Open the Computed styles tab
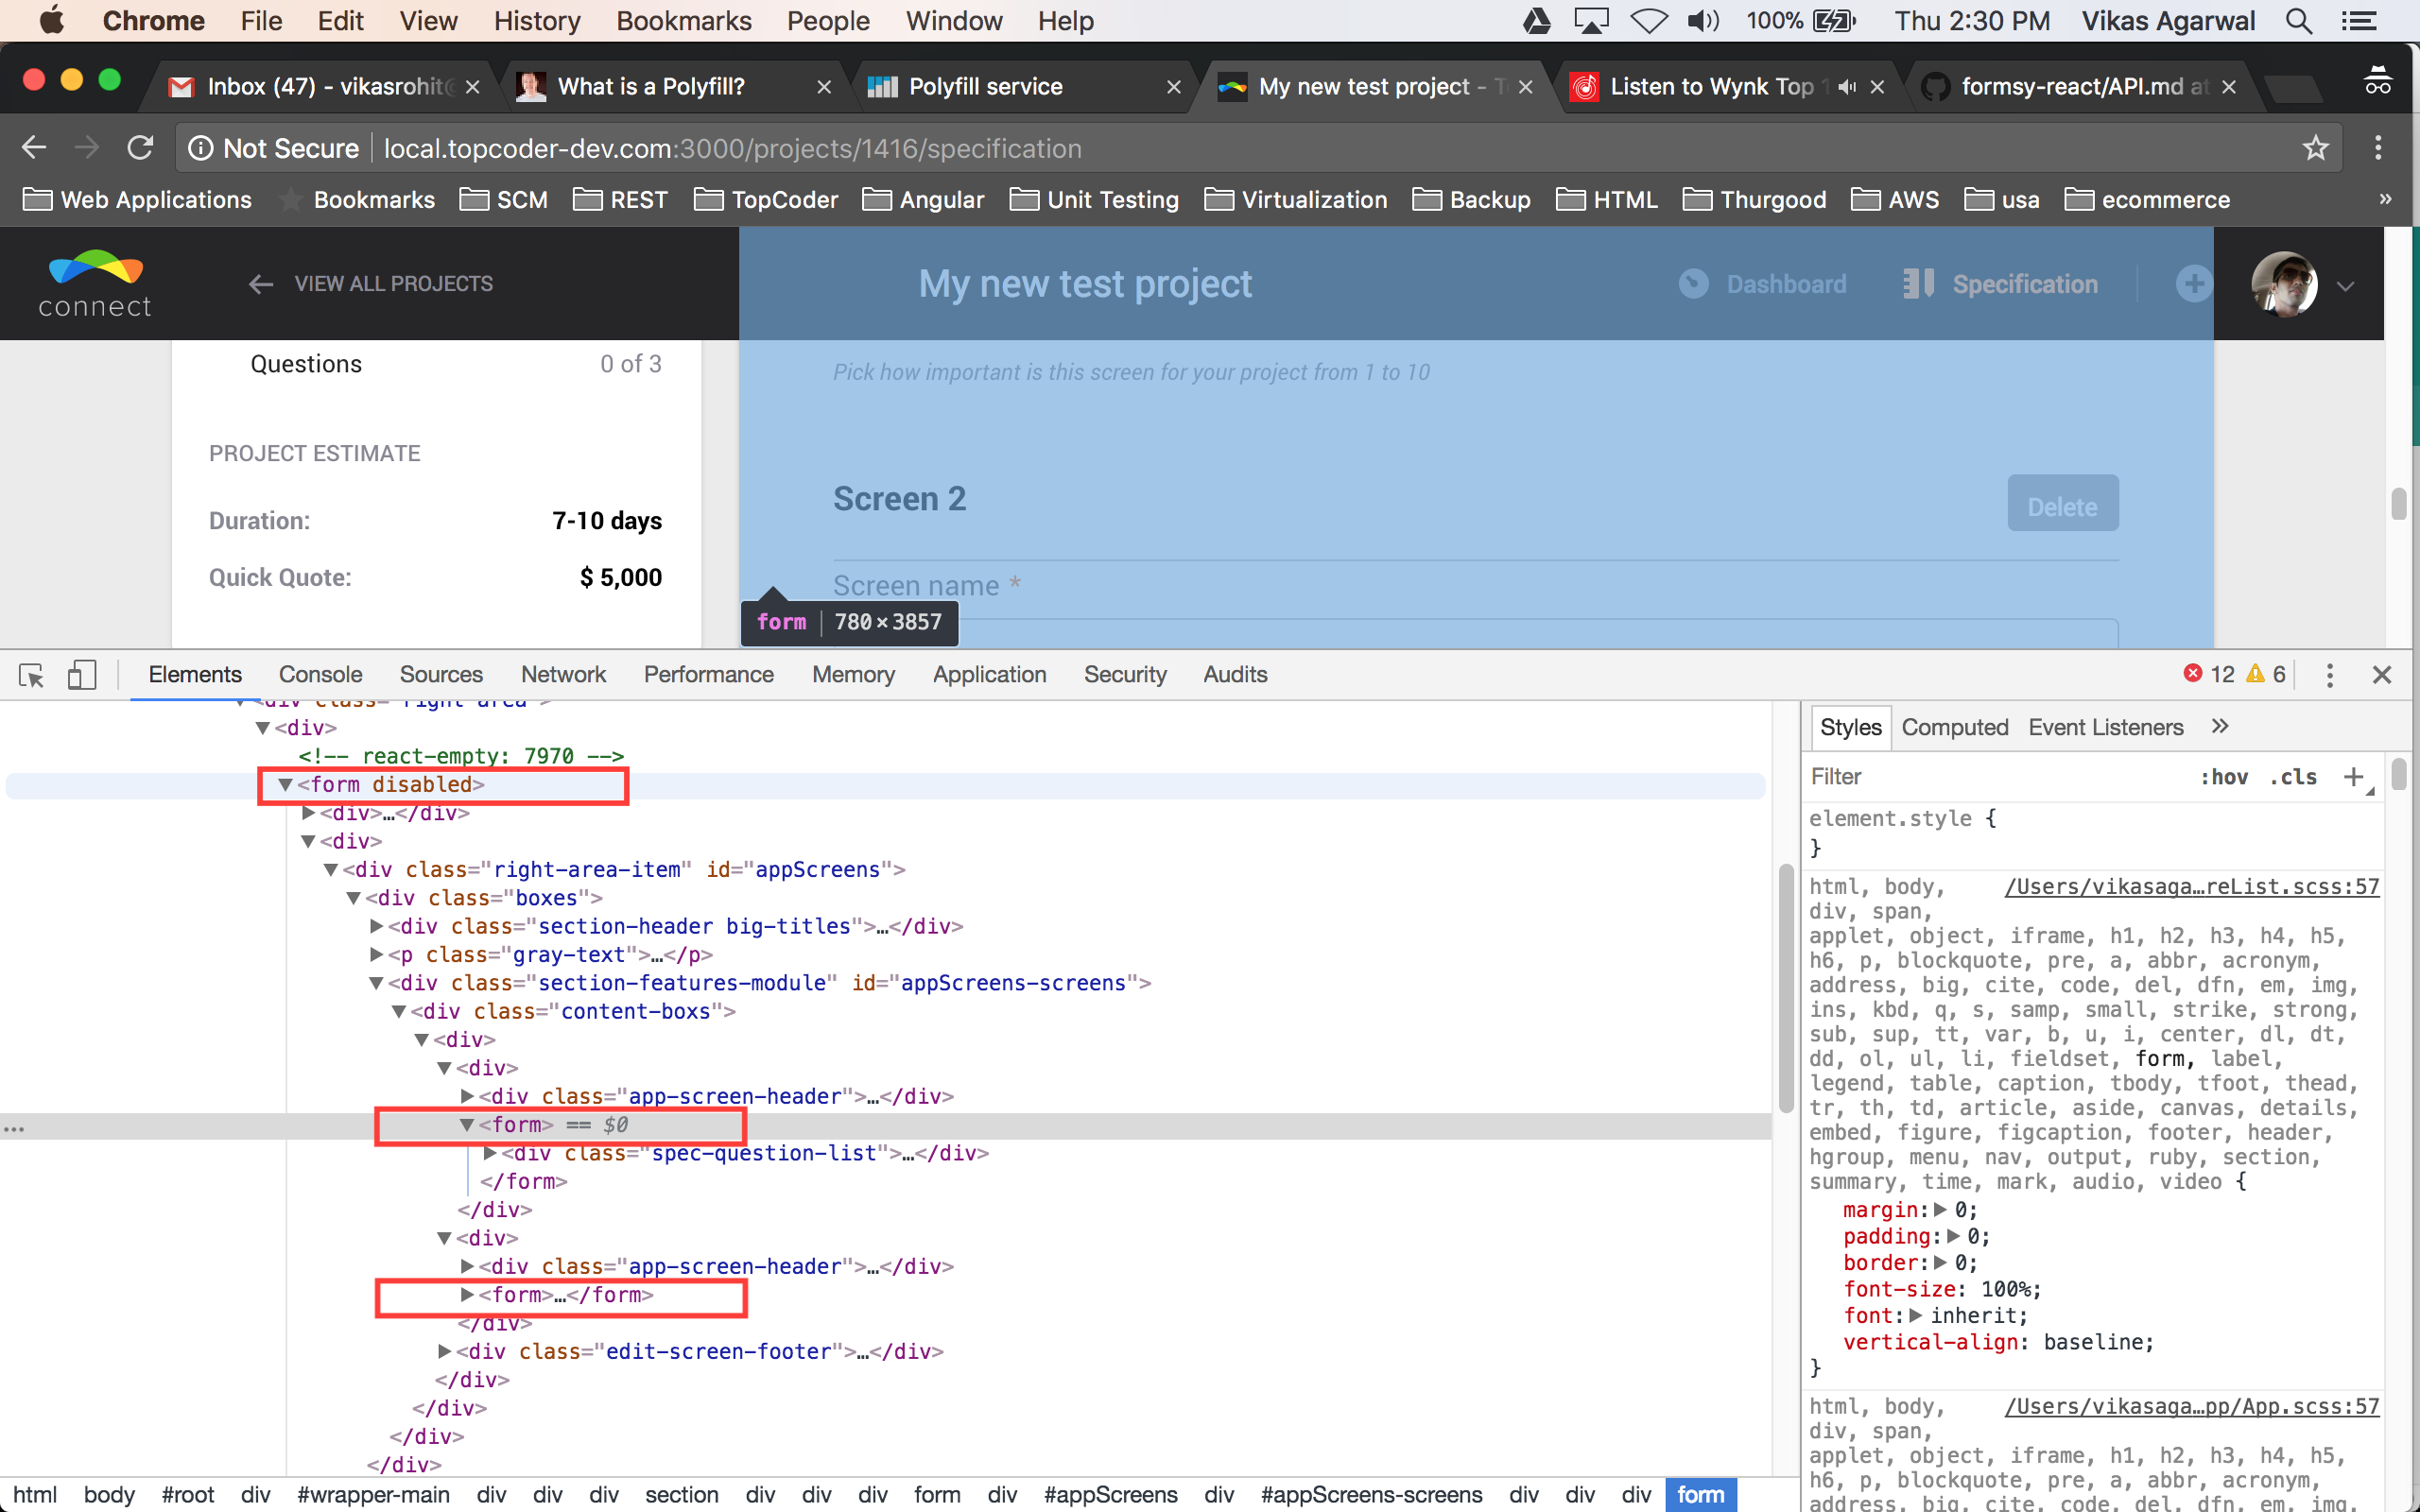2420x1512 pixels. tap(1954, 727)
